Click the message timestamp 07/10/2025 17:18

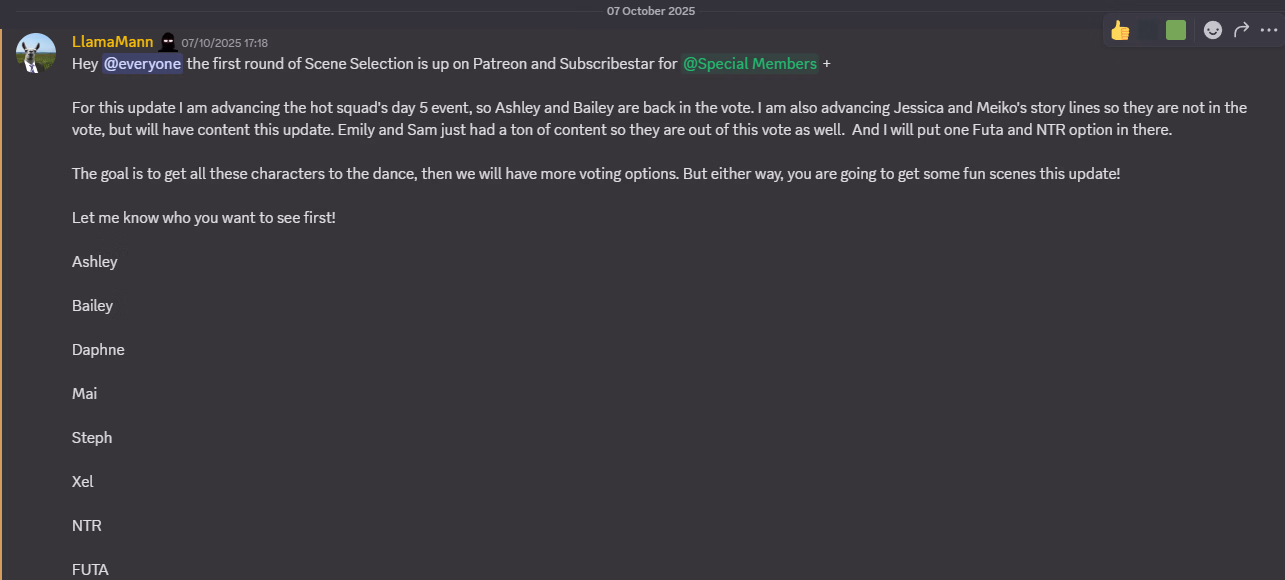[x=225, y=43]
